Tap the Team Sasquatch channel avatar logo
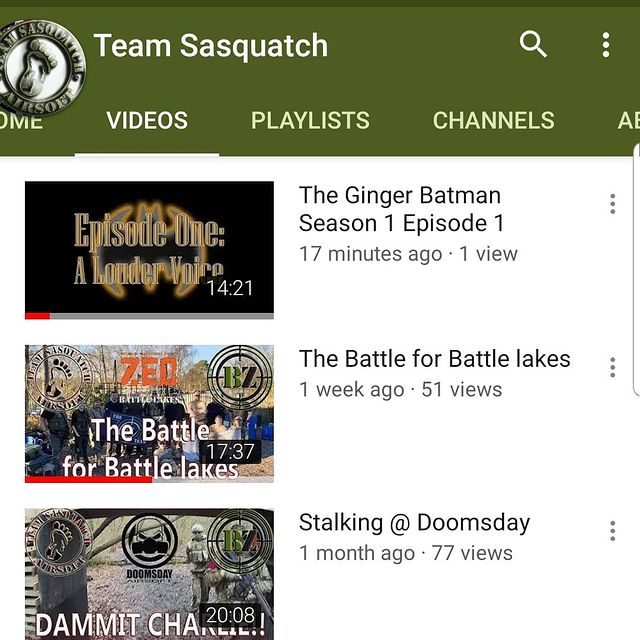 40,68
